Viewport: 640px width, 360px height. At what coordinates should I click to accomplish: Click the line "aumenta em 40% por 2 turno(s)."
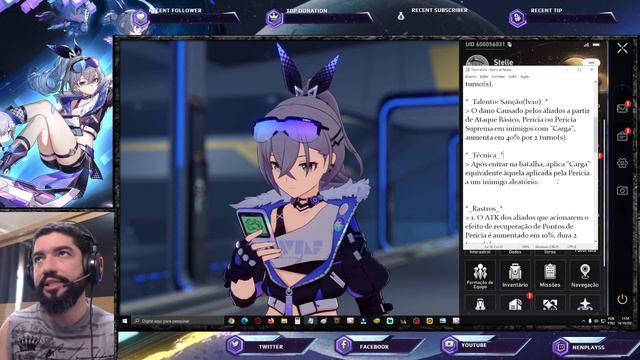[x=516, y=138]
